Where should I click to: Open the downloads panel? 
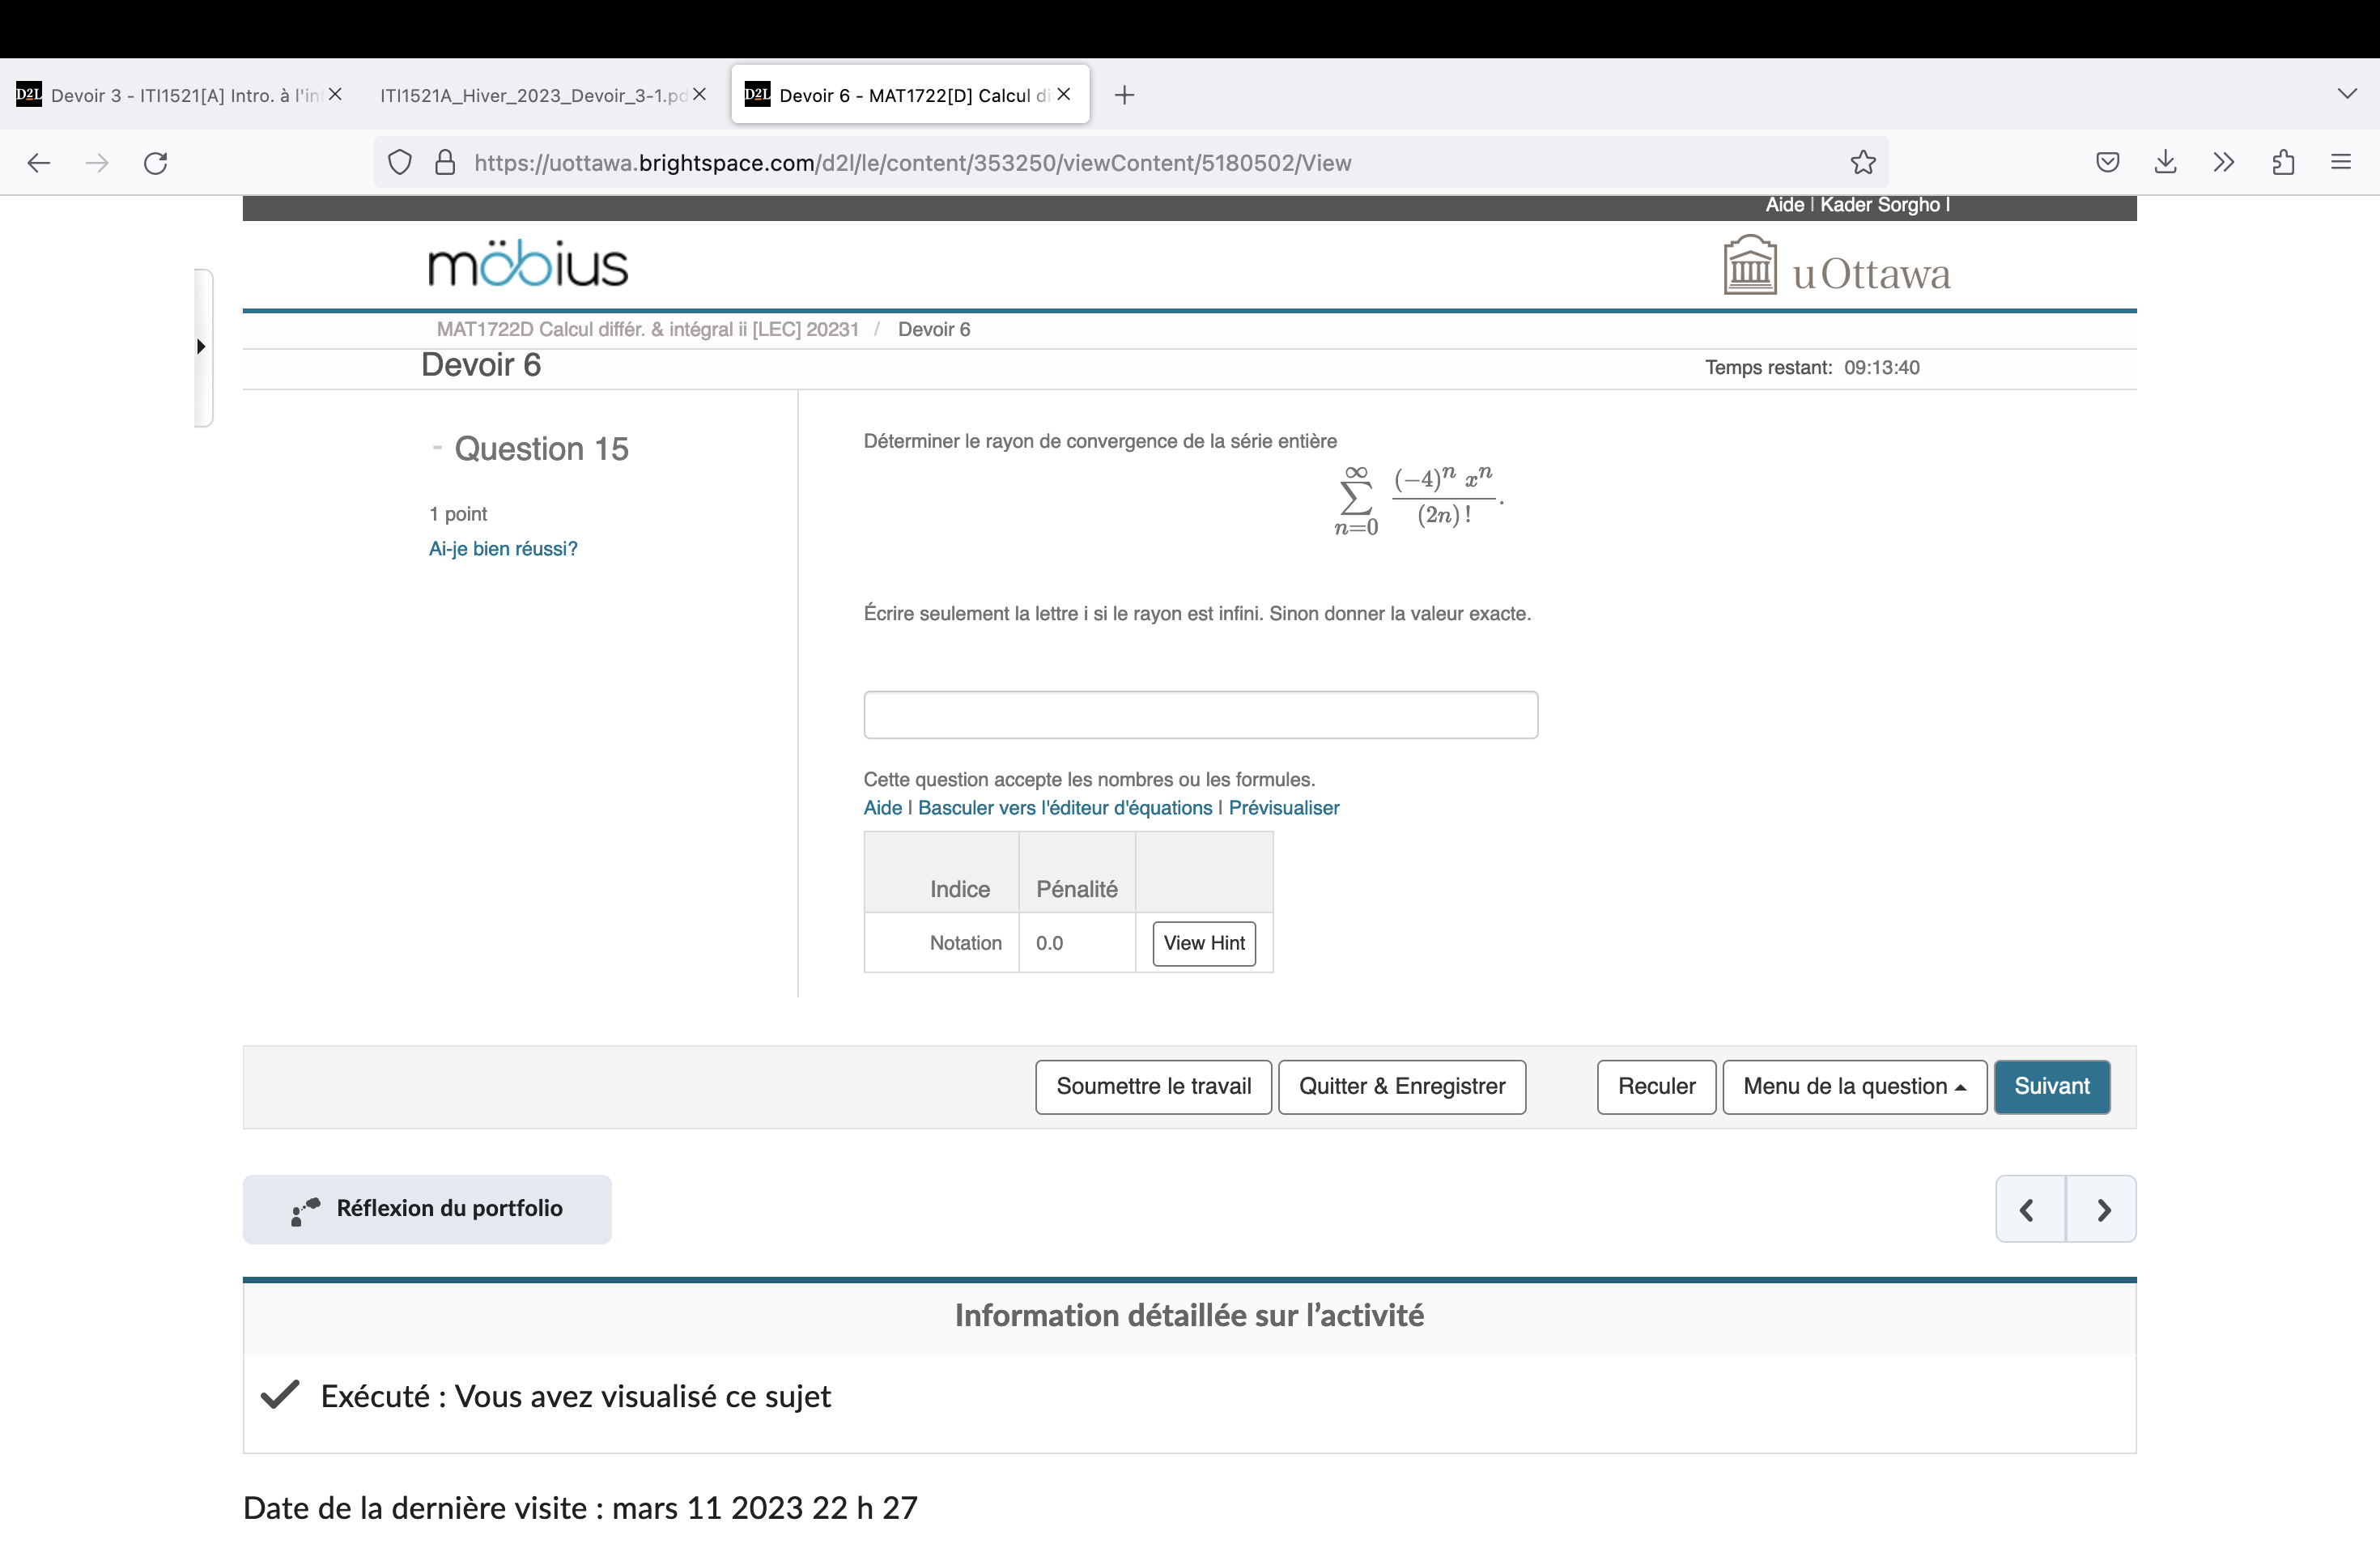point(2165,162)
